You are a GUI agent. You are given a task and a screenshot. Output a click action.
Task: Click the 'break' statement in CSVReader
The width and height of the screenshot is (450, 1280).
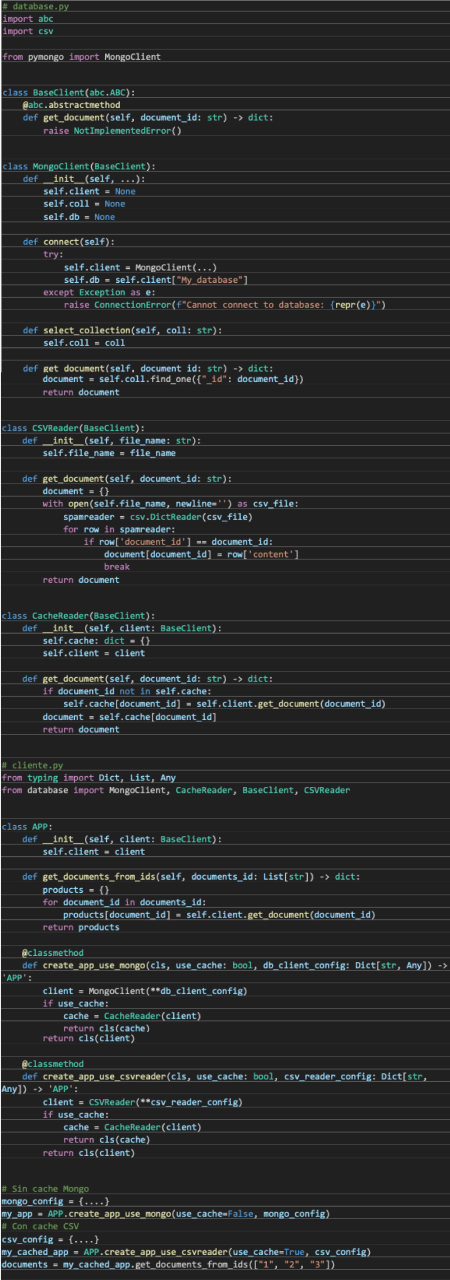tap(117, 566)
